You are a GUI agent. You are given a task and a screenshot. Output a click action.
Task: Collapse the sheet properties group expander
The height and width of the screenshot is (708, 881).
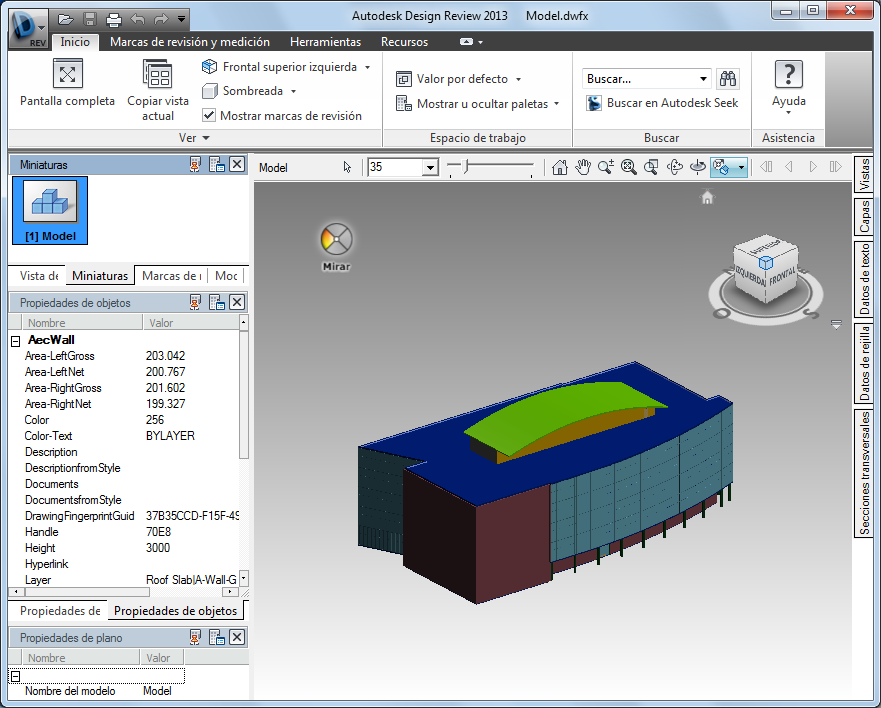tap(16, 677)
